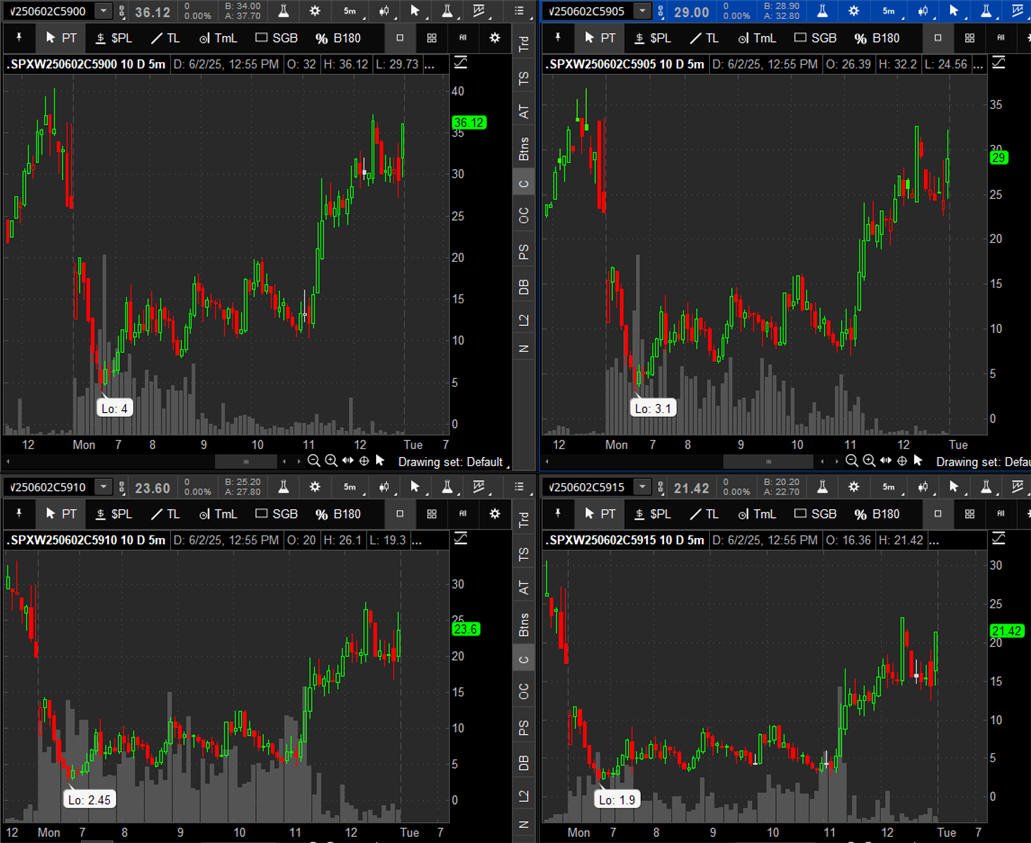The height and width of the screenshot is (843, 1031).
Task: Select the pointer drawing tool in C5900 top bar
Action: [415, 11]
